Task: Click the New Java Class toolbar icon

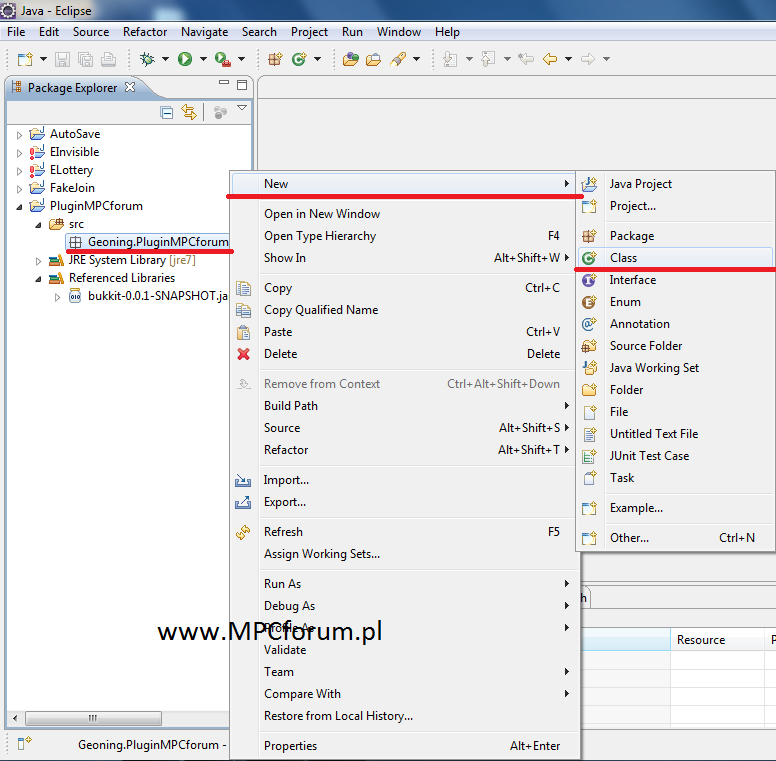Action: click(299, 59)
